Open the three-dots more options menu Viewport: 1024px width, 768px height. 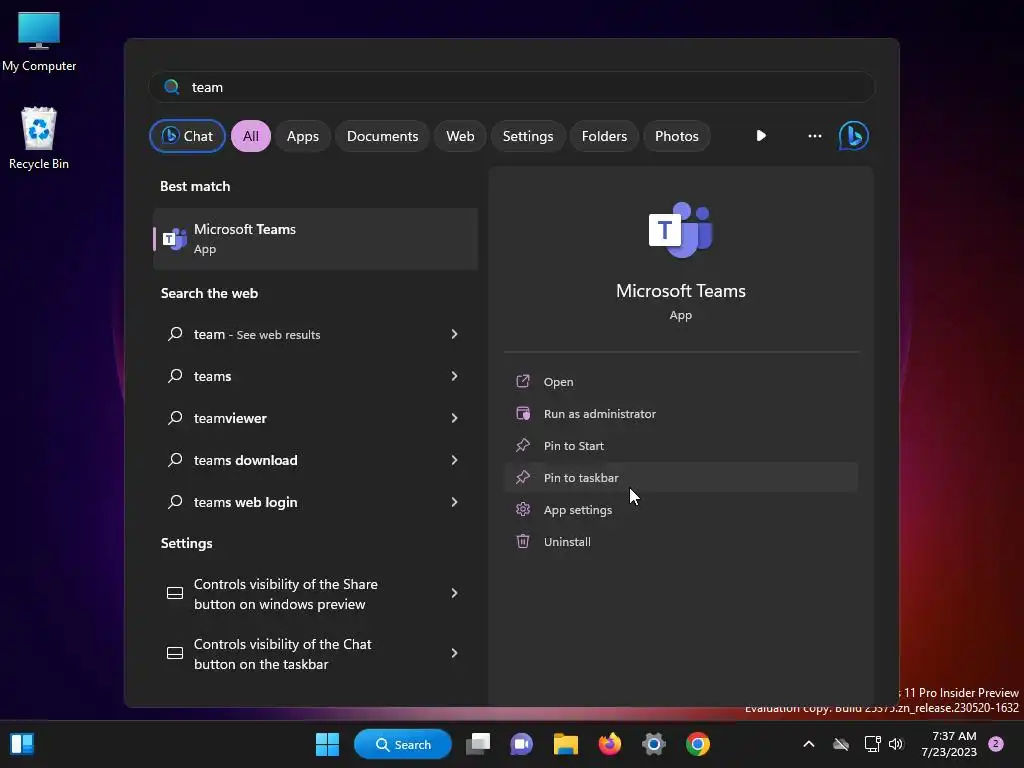[x=814, y=136]
